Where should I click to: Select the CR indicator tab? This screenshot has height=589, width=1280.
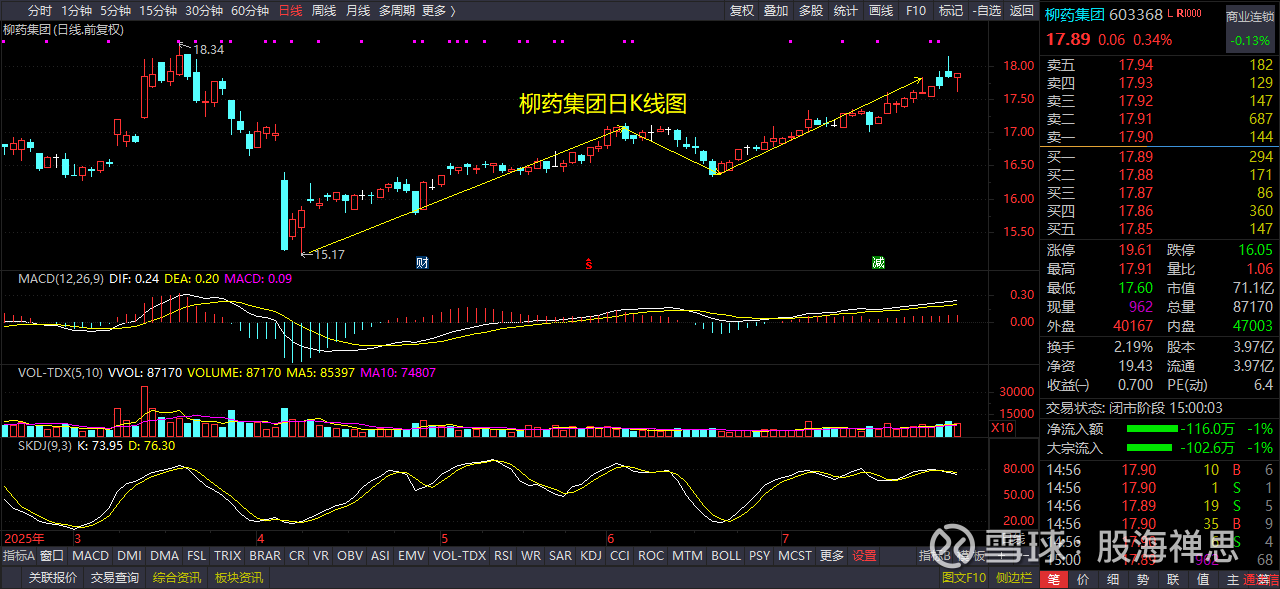(297, 556)
